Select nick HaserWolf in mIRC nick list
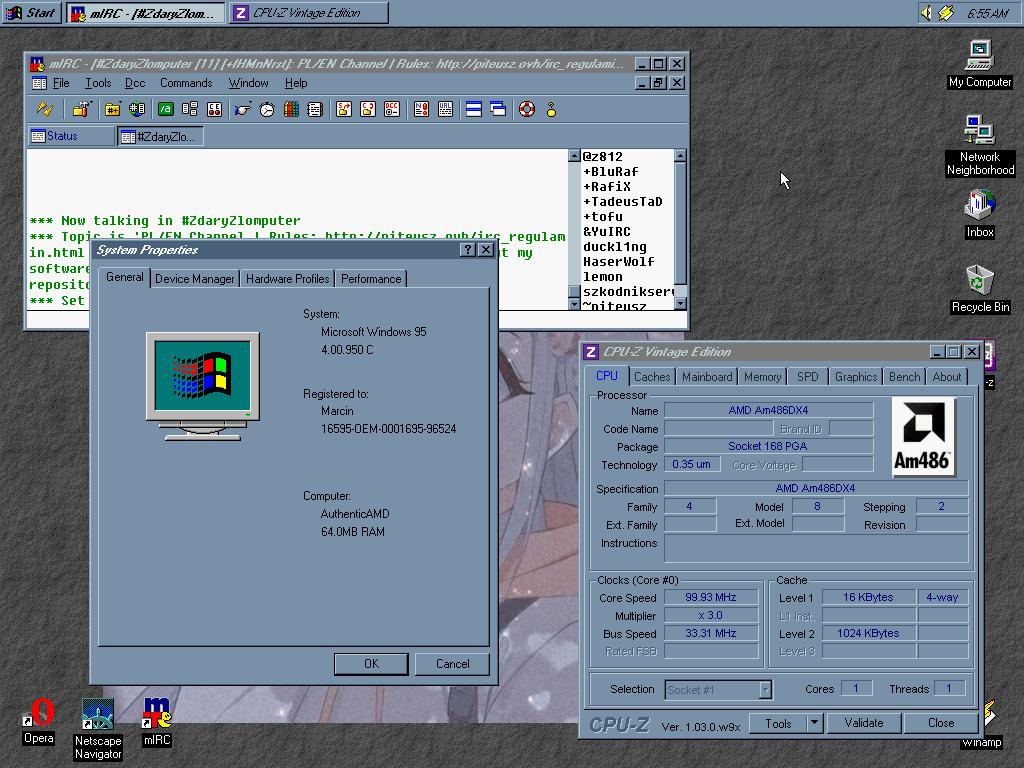Viewport: 1024px width, 768px height. click(618, 262)
